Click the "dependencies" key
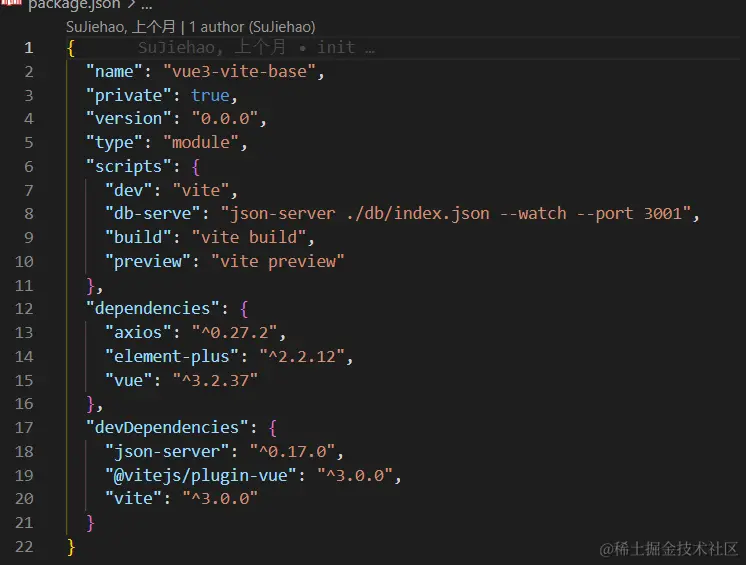The height and width of the screenshot is (565, 746). (152, 309)
